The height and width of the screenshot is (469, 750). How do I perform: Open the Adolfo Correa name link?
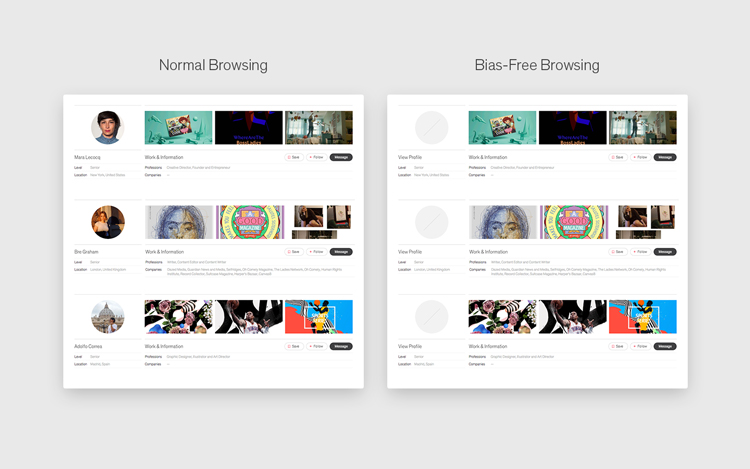[88, 347]
